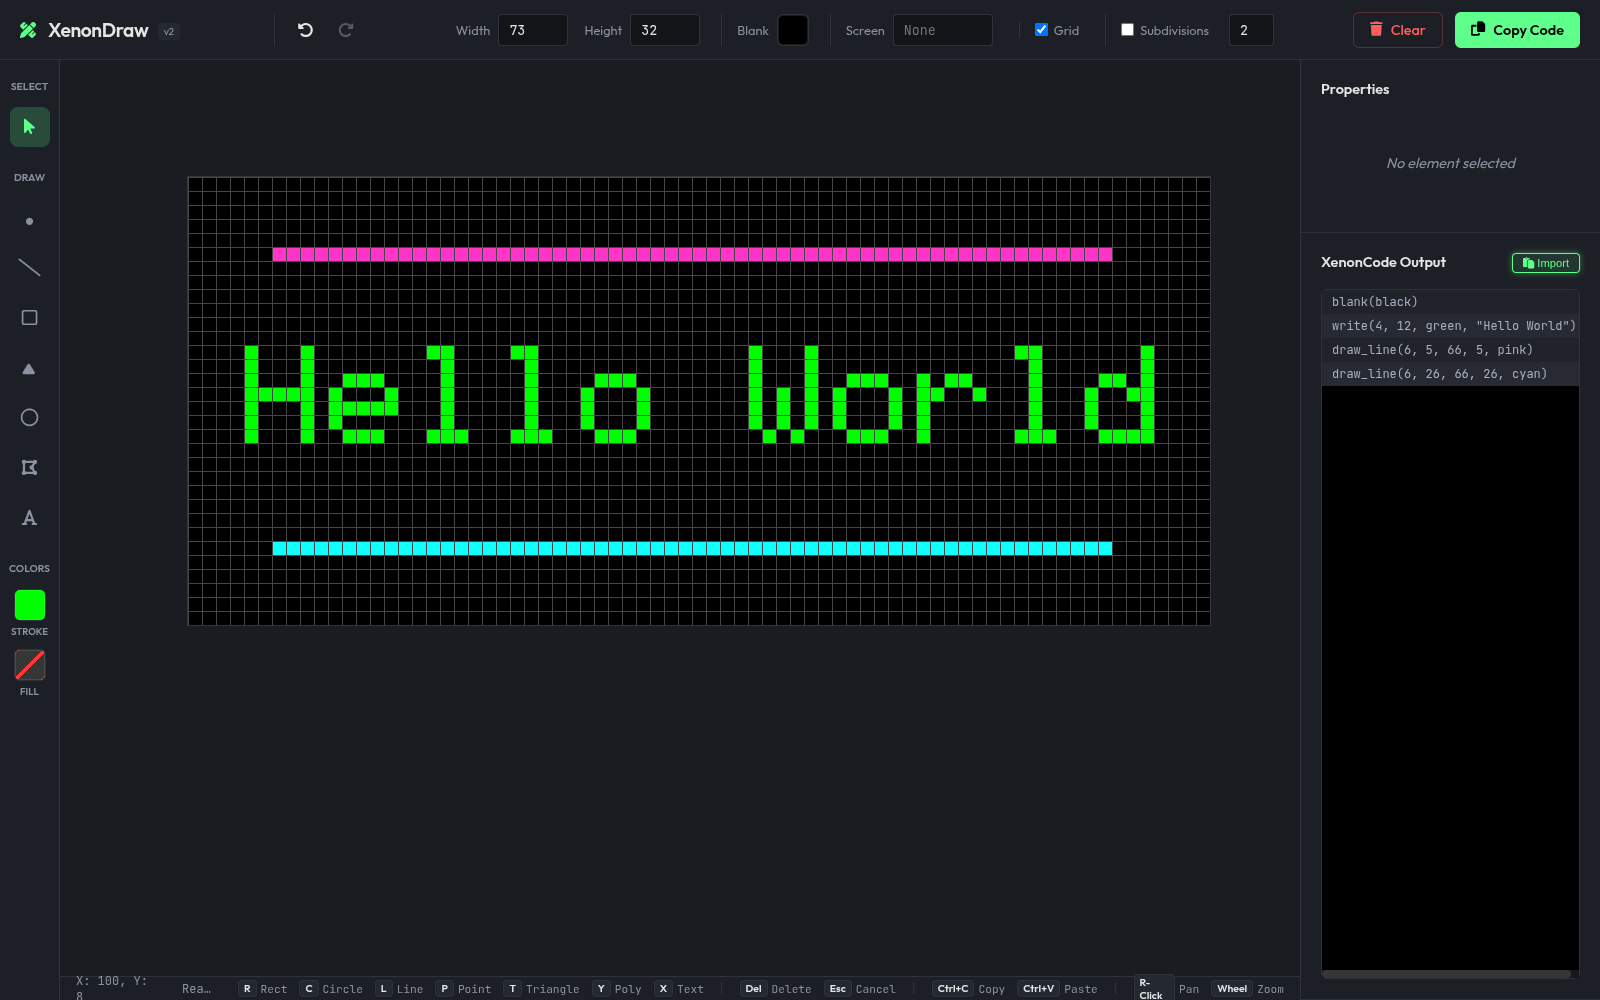Select the blank(black) code line
The image size is (1600, 1000).
pyautogui.click(x=1450, y=302)
